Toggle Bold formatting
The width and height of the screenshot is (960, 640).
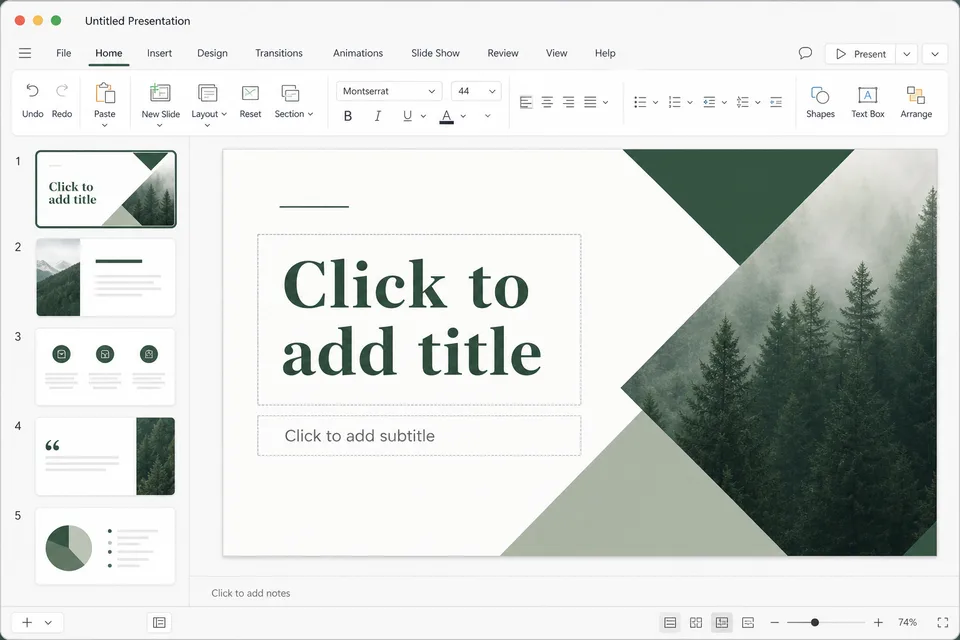click(348, 116)
